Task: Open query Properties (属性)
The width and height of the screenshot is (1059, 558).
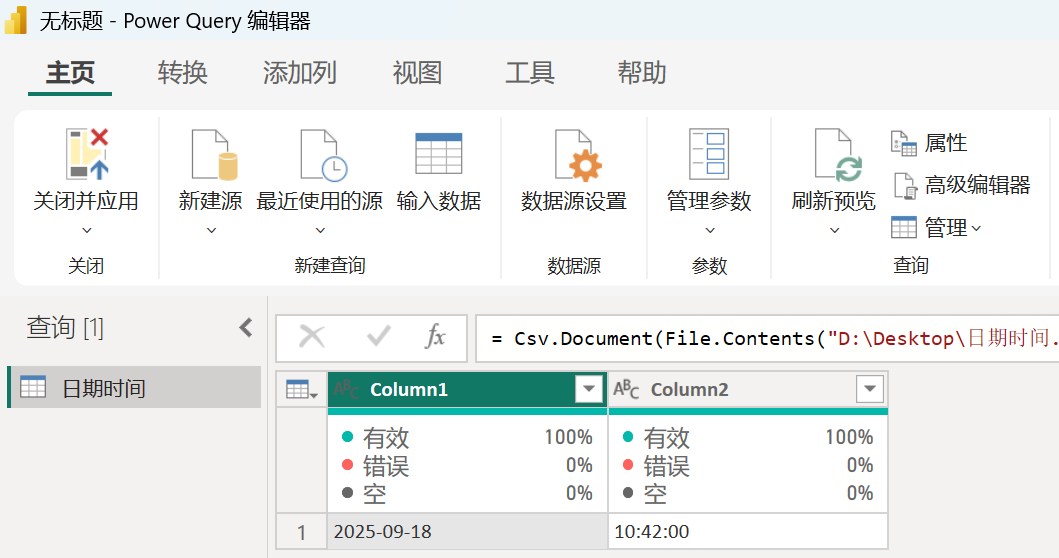Action: tap(929, 143)
